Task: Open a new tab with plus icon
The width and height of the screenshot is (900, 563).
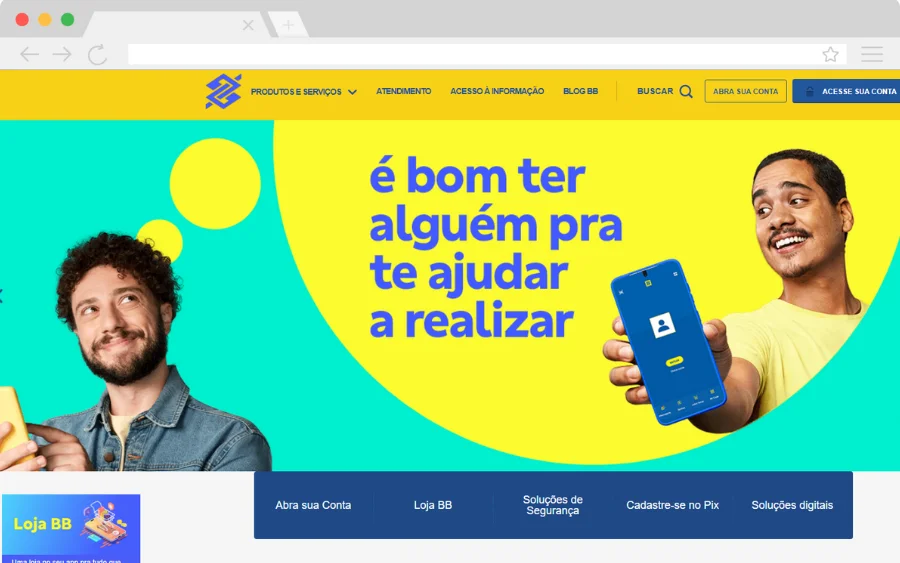Action: pyautogui.click(x=288, y=25)
